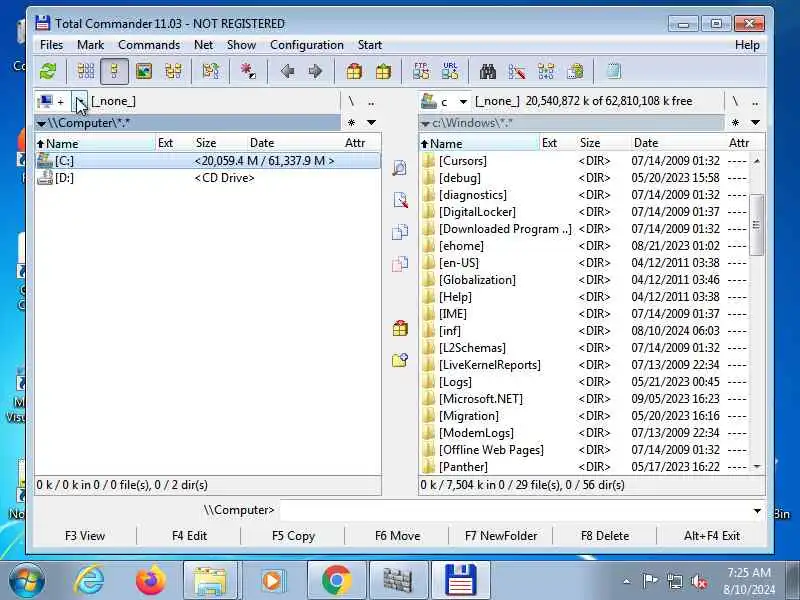Screen dimensions: 800x600
Task: Show thumbnail view using picture icon
Action: 144,71
